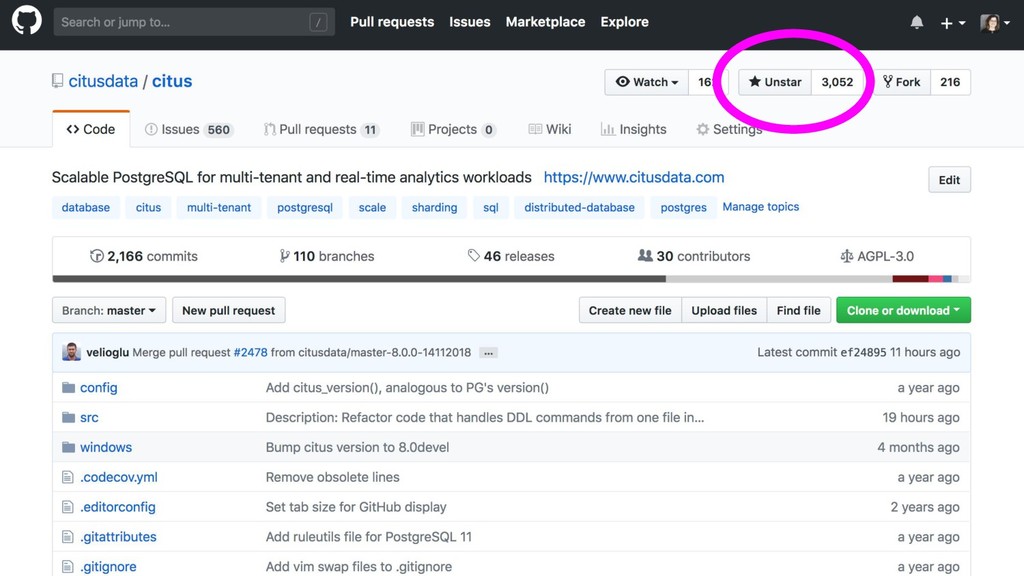This screenshot has width=1024, height=576.
Task: Select the scale topic tag
Action: coord(372,208)
